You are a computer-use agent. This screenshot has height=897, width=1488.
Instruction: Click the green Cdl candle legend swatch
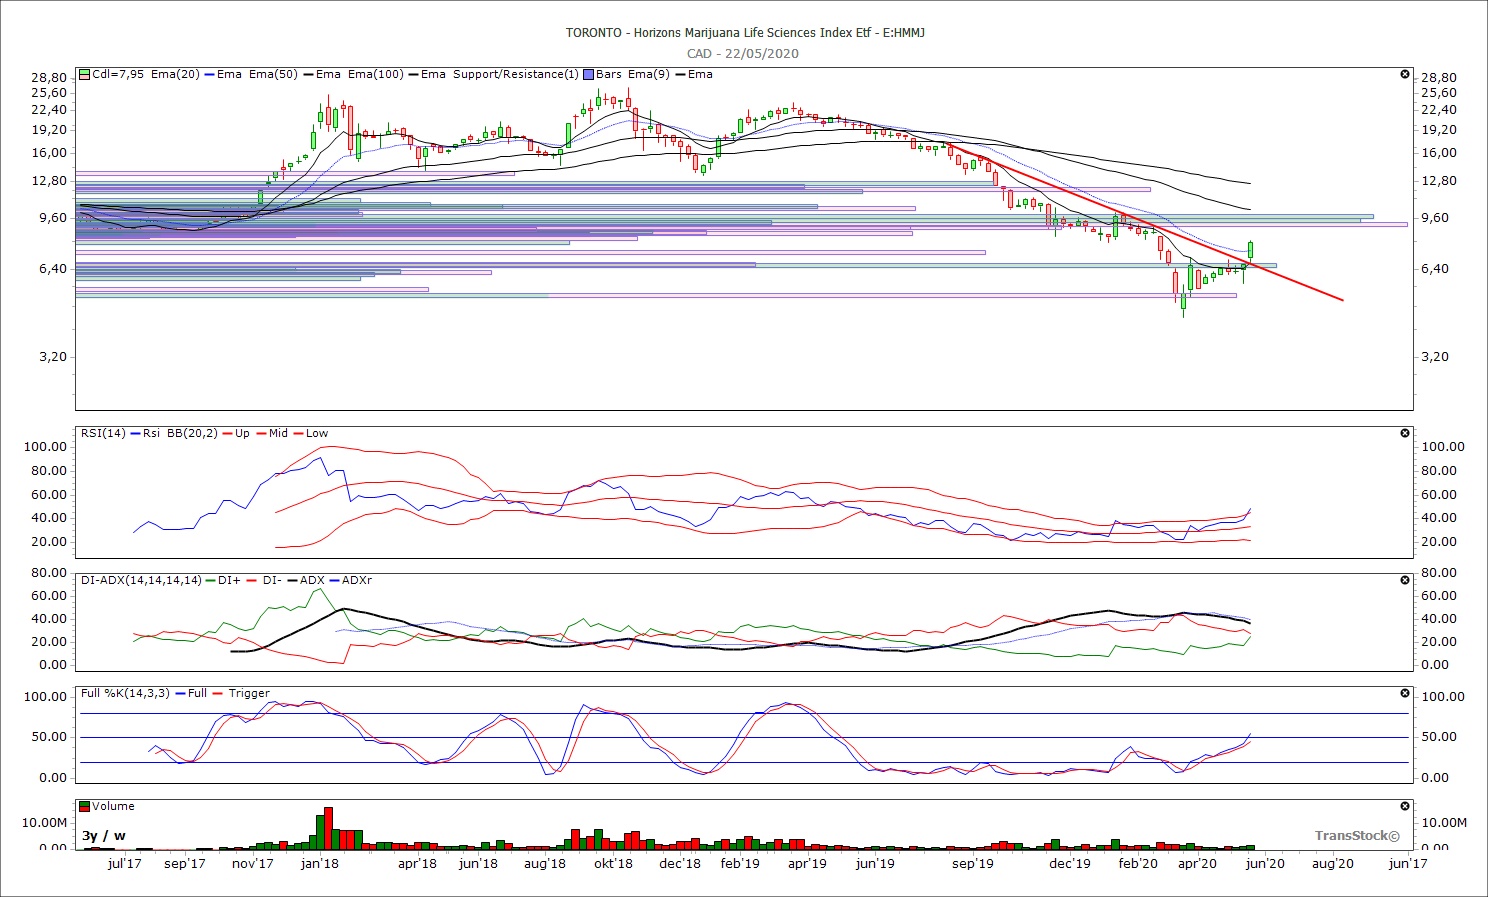85,74
